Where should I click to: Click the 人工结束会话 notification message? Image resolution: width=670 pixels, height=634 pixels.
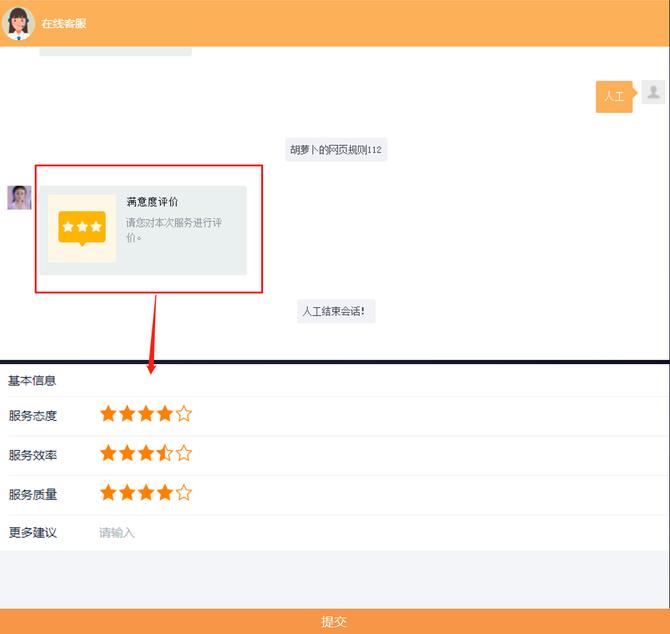coord(335,311)
